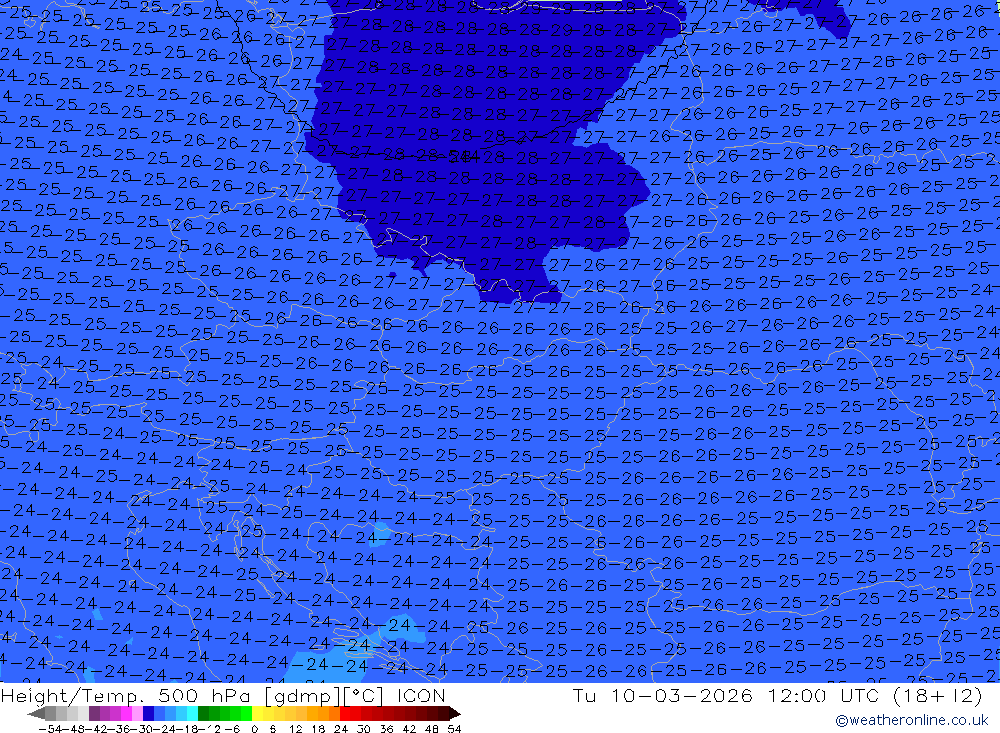Click the '544' height contour label on map

[464, 156]
